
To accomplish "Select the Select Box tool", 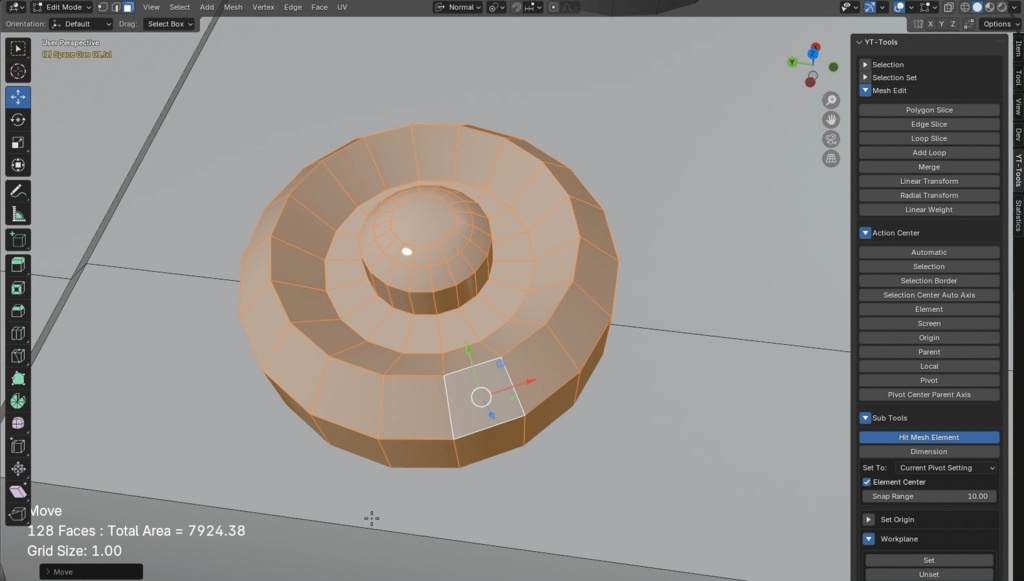I will coord(17,47).
